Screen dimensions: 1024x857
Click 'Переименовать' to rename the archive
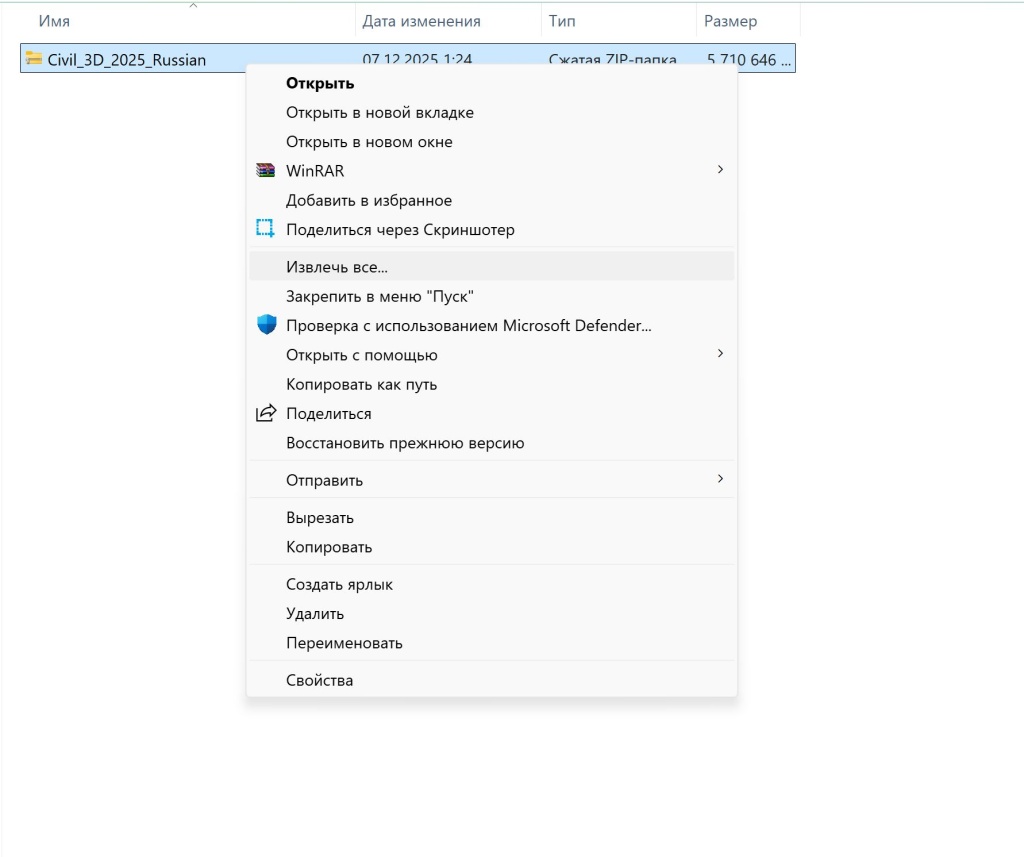346,642
